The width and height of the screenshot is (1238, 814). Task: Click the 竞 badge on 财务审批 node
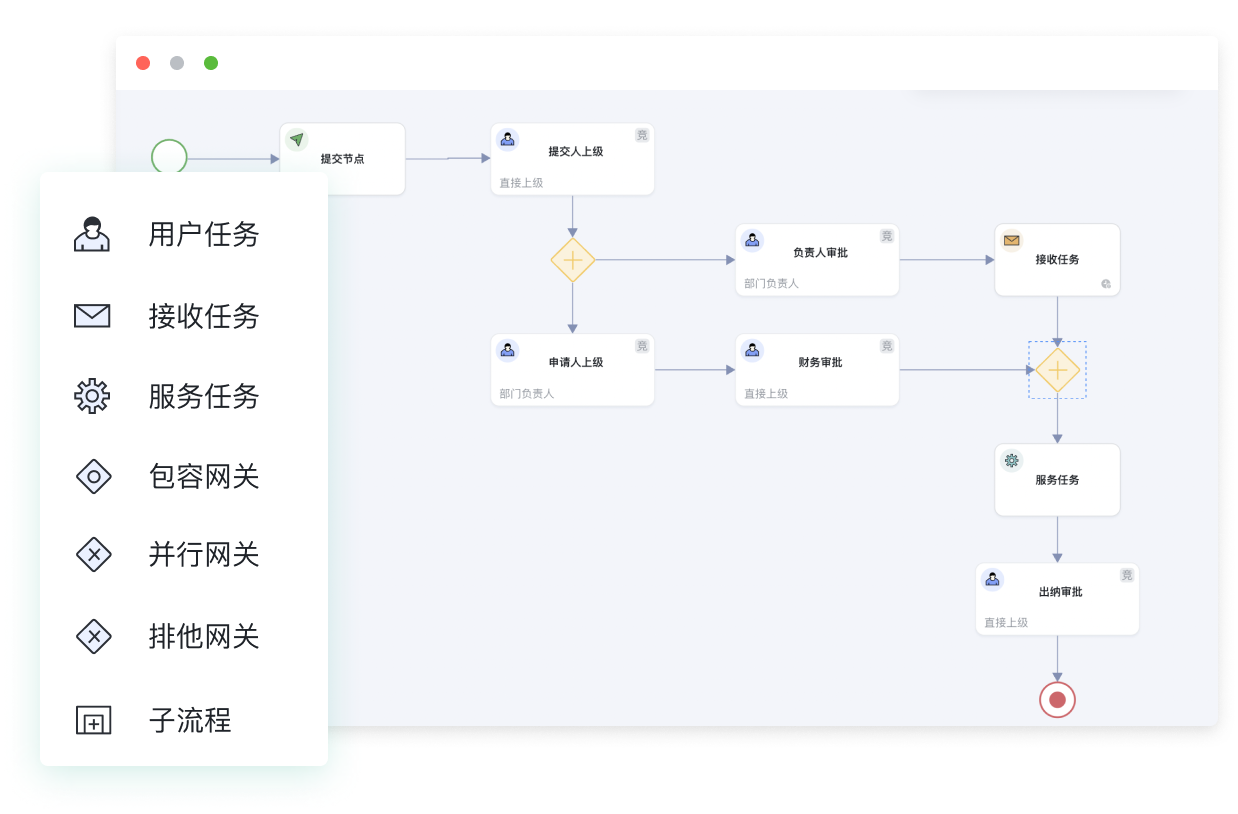coord(887,346)
